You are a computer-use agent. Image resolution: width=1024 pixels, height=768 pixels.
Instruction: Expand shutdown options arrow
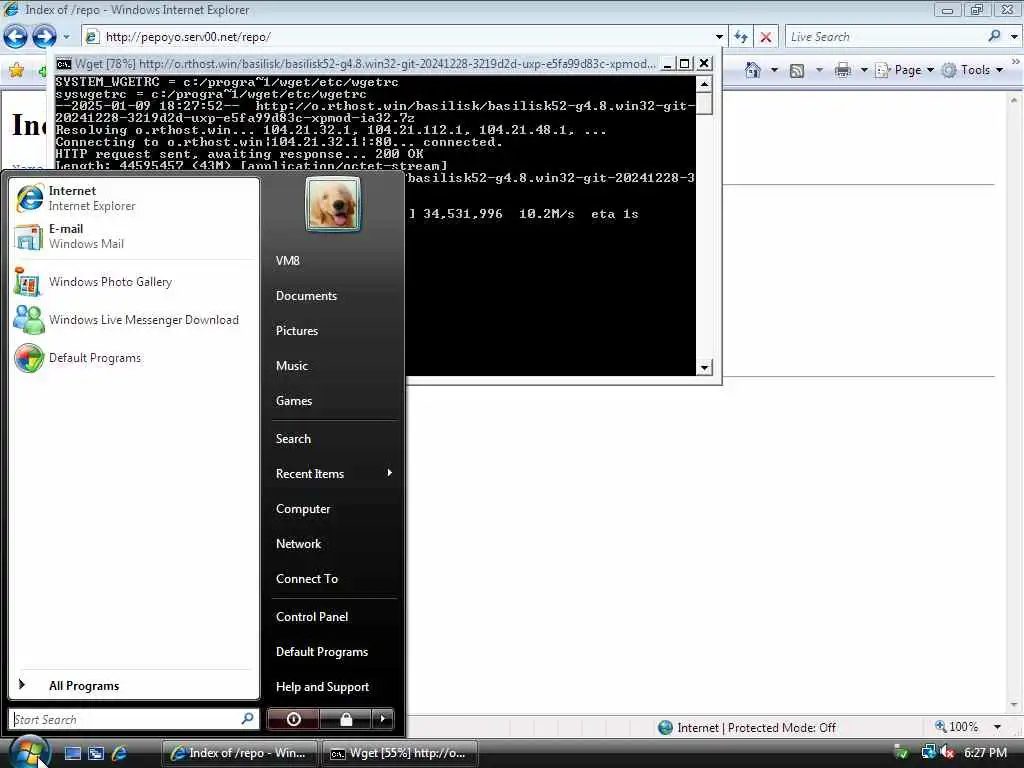click(383, 719)
